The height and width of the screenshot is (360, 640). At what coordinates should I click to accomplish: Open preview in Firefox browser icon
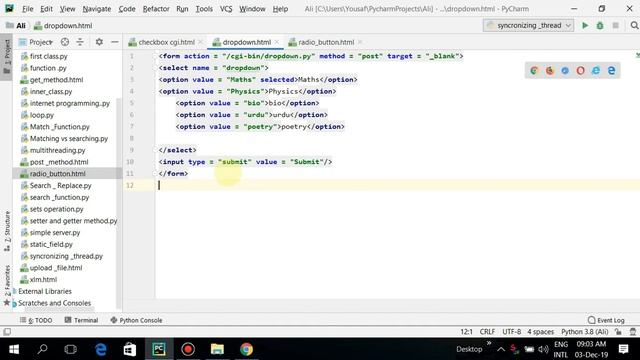pyautogui.click(x=550, y=71)
